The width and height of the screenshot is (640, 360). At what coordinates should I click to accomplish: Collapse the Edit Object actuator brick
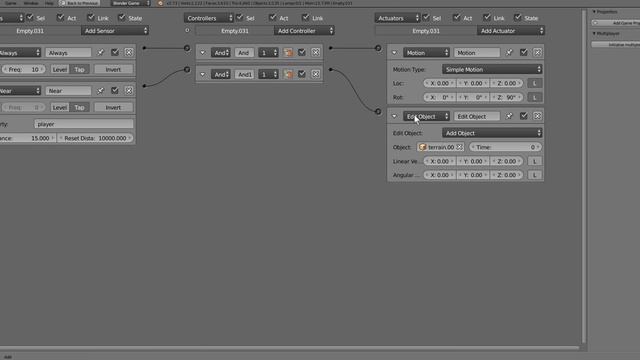pos(394,116)
